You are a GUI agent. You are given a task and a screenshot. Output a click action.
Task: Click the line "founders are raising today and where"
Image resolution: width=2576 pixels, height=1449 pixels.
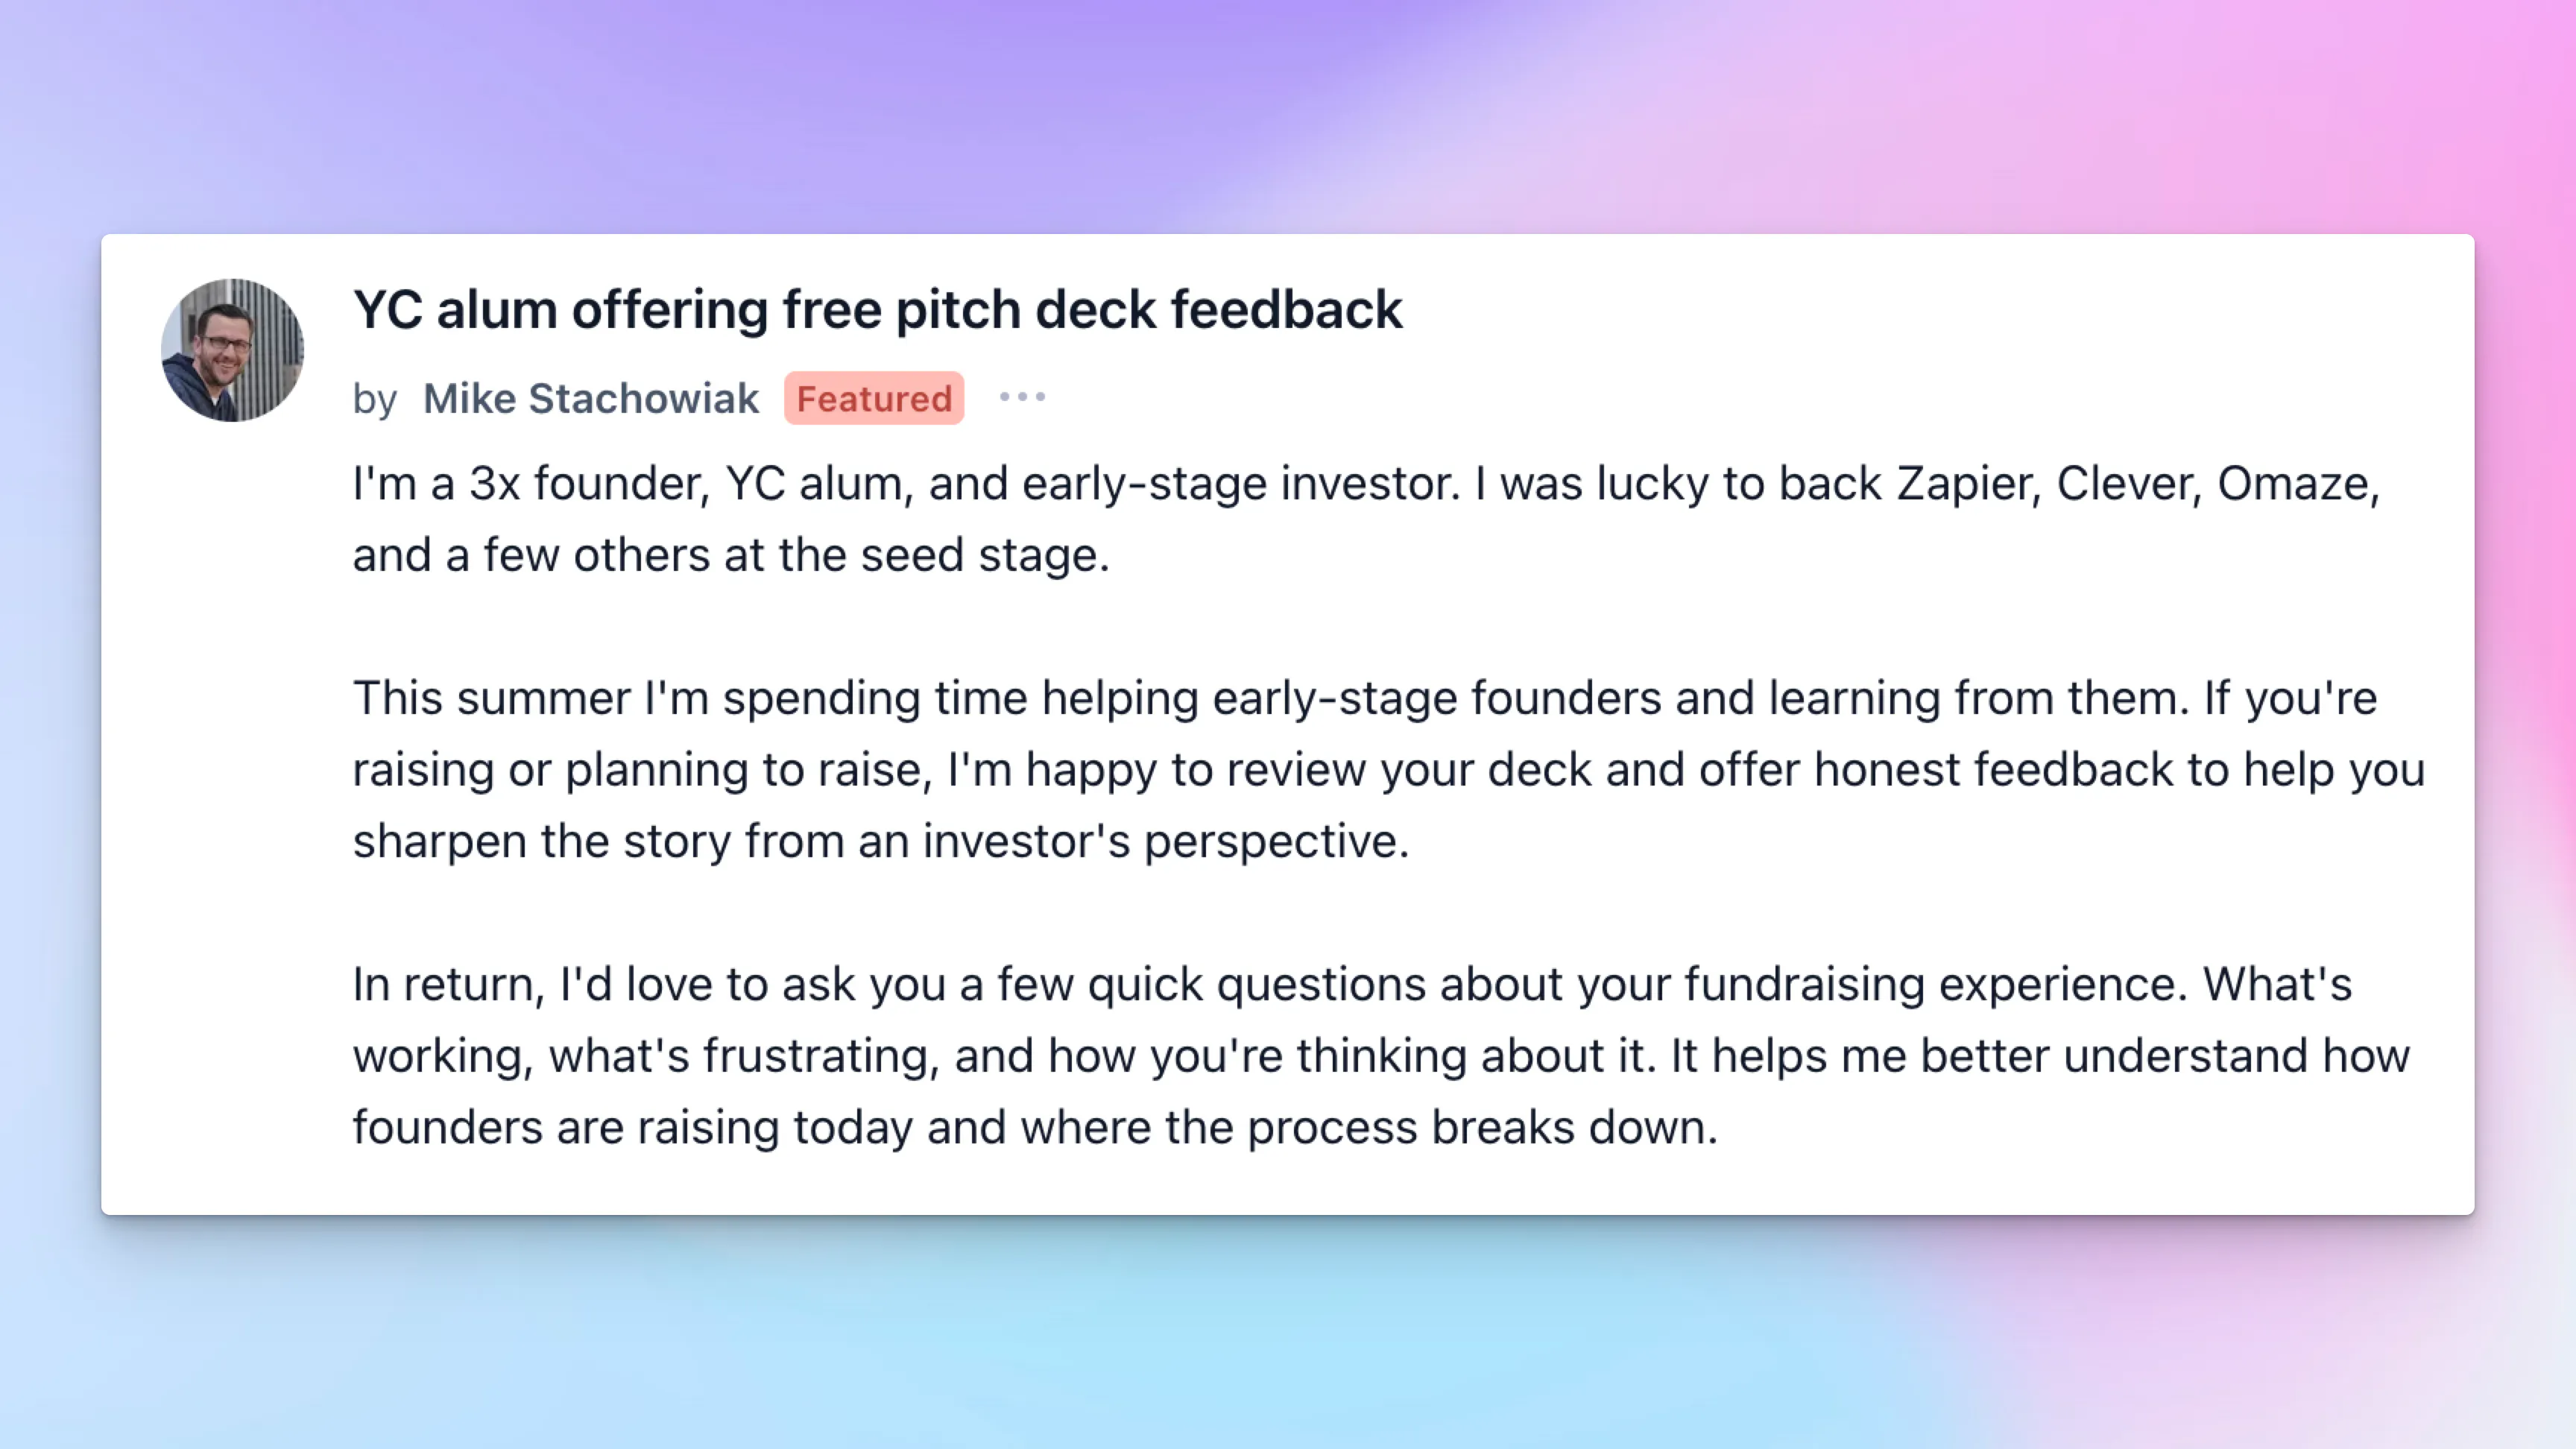coord(1035,1127)
